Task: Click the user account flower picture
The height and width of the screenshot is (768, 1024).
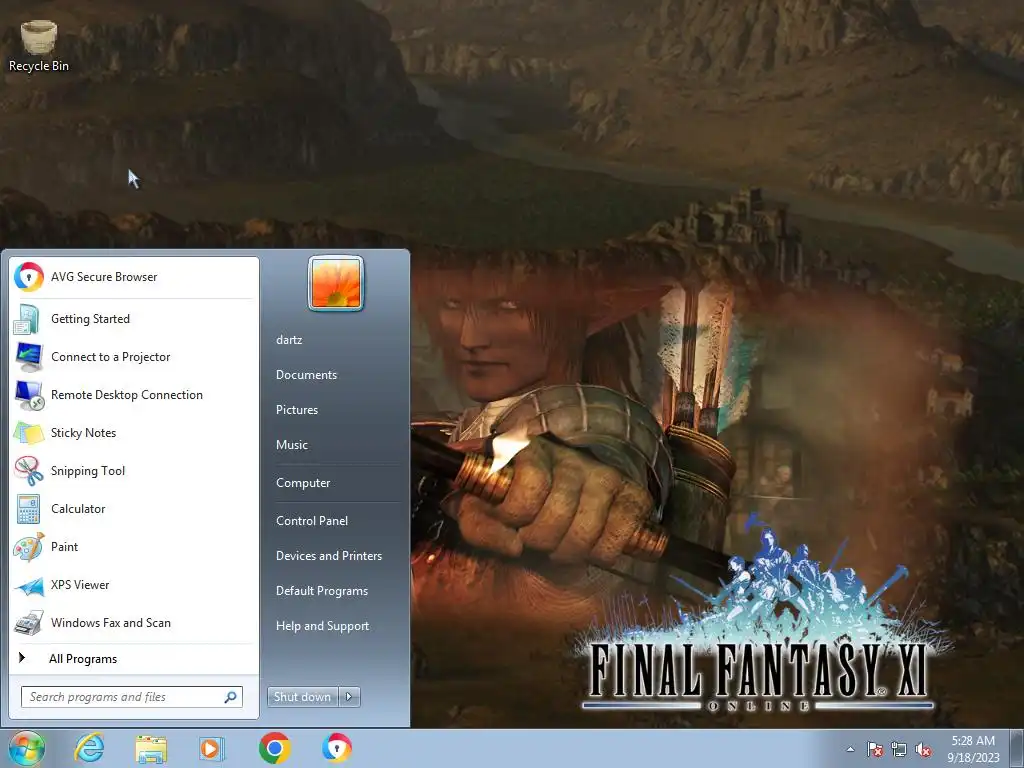Action: 336,283
